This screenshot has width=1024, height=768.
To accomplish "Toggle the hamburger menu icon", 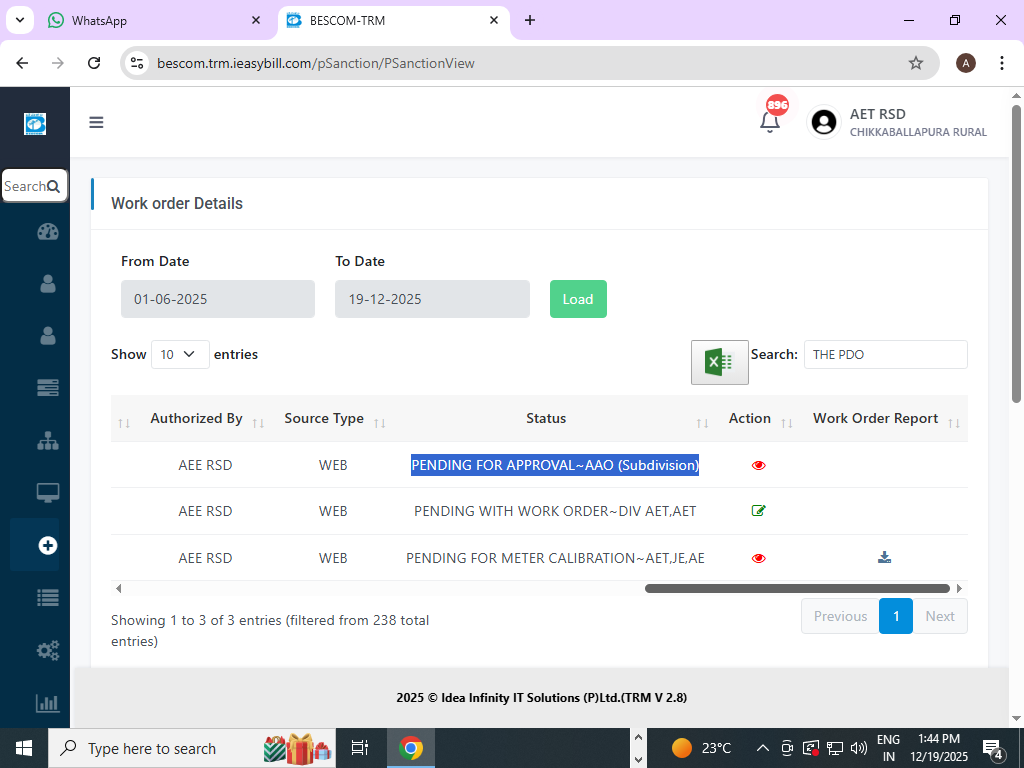I will [x=96, y=122].
